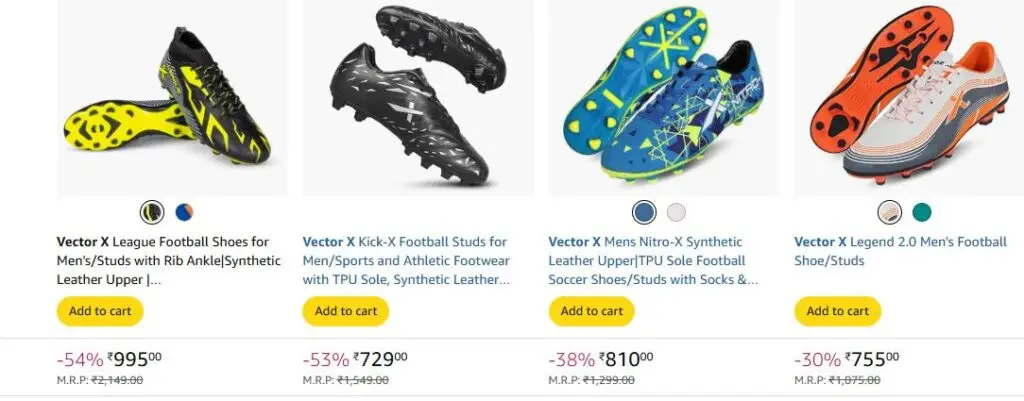Choose white color swatch for Nitro-X shoes
Viewport: 1024px width, 401px height.
[x=677, y=212]
